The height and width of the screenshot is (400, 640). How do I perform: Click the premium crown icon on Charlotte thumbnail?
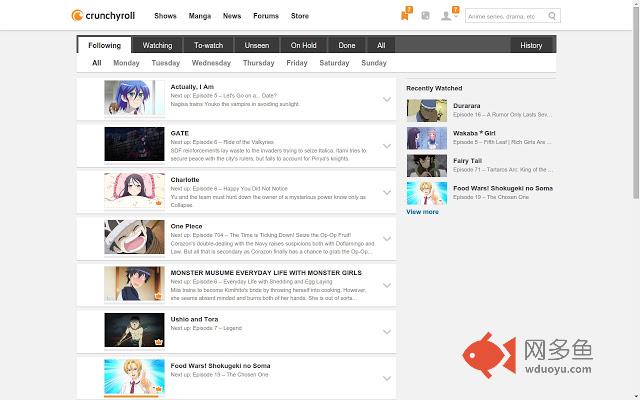coord(158,202)
